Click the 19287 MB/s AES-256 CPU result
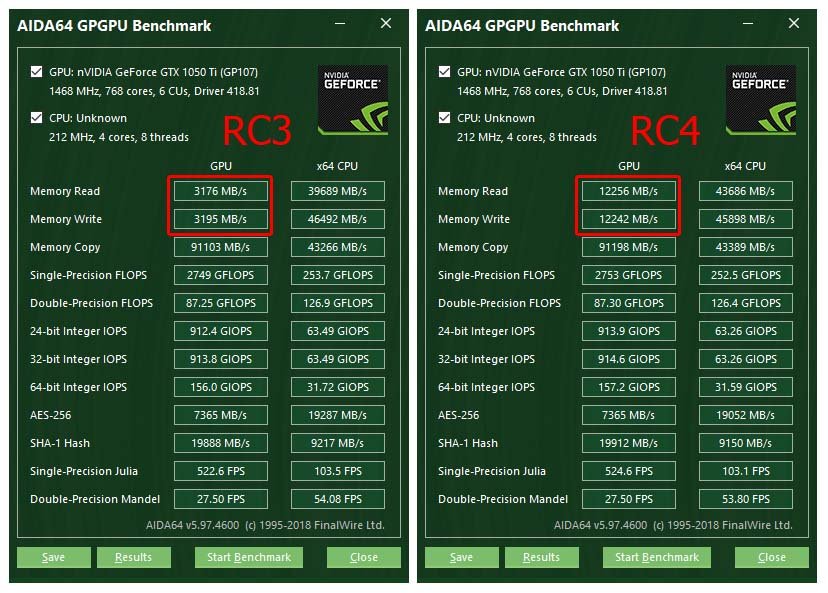Screen dimensions: 828x593 (338, 415)
